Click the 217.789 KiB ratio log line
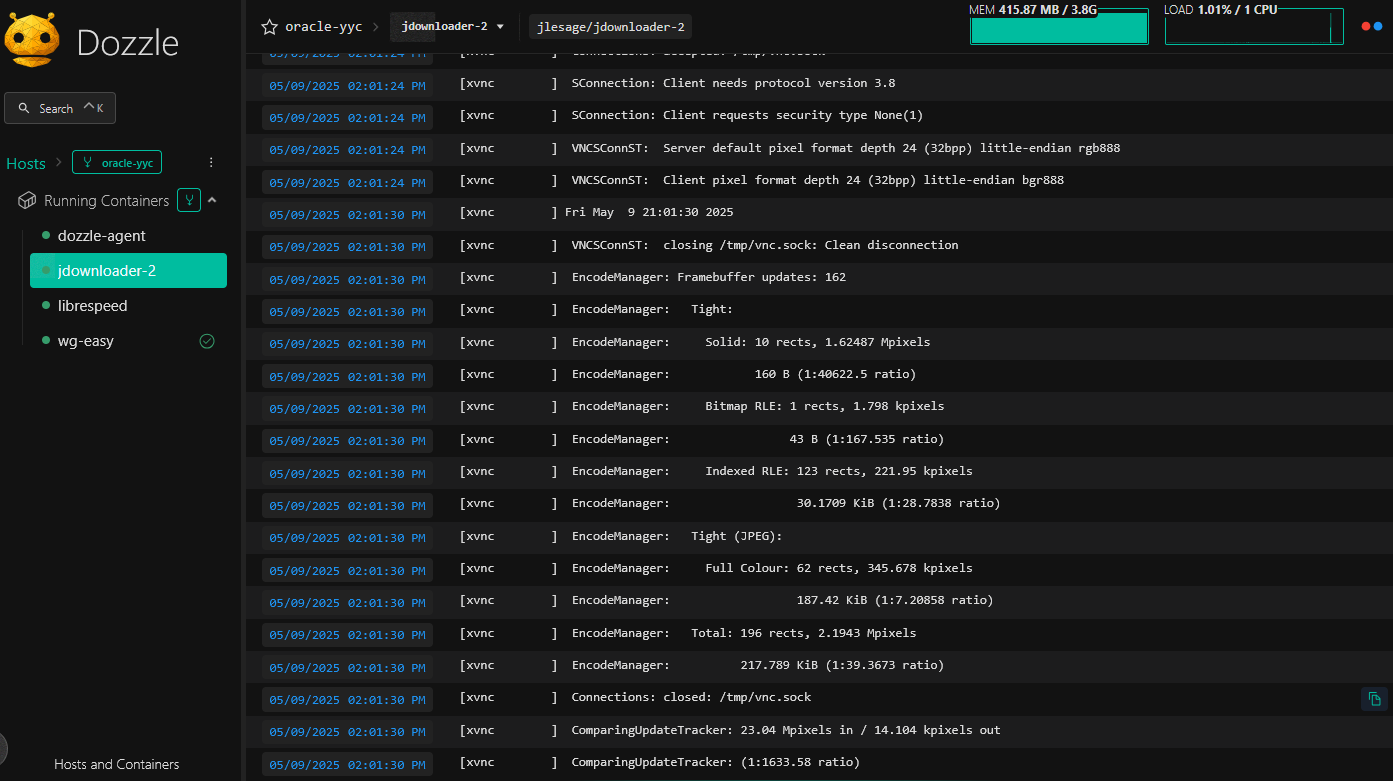The height and width of the screenshot is (781, 1393). point(819,665)
